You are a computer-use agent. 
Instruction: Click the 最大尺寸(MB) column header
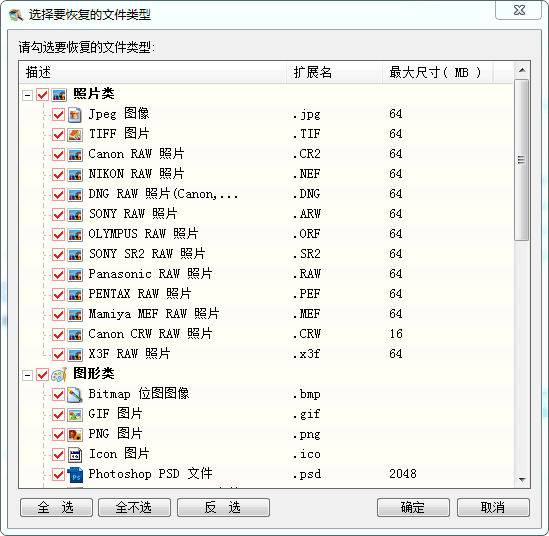pyautogui.click(x=438, y=72)
